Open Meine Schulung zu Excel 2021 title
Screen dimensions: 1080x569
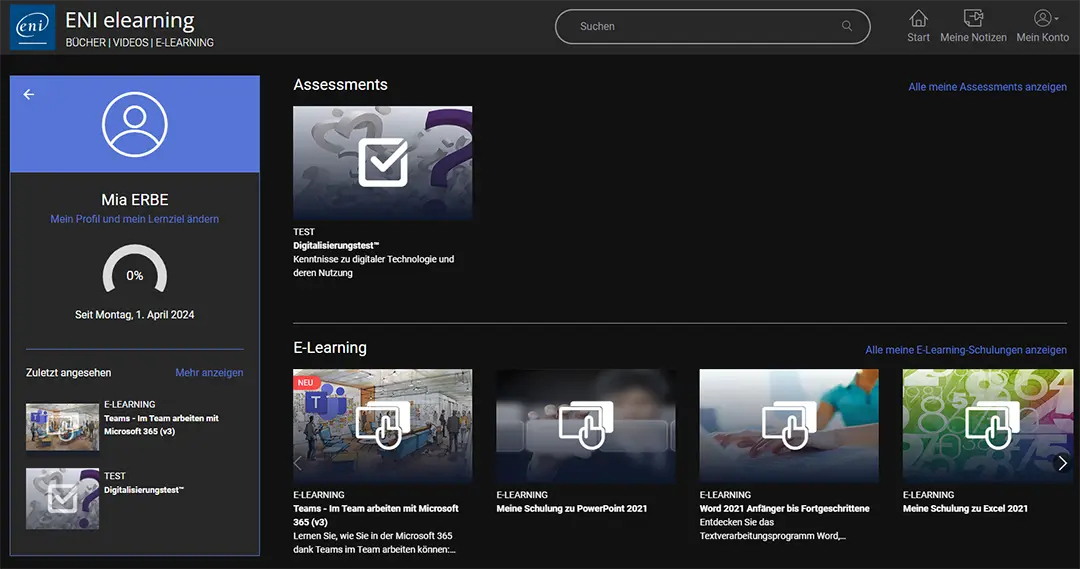tap(965, 508)
